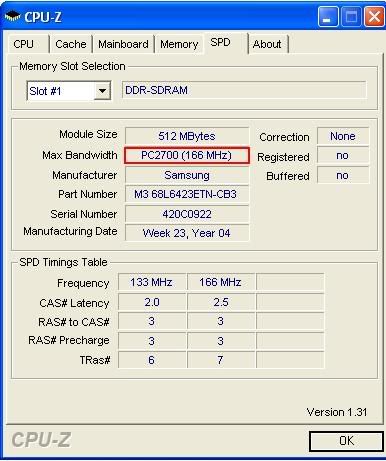Select the Memory tab
386x461 pixels.
pos(179,44)
